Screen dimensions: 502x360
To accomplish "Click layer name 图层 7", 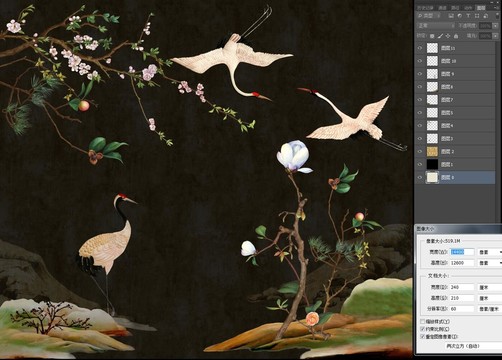I will [x=447, y=100].
